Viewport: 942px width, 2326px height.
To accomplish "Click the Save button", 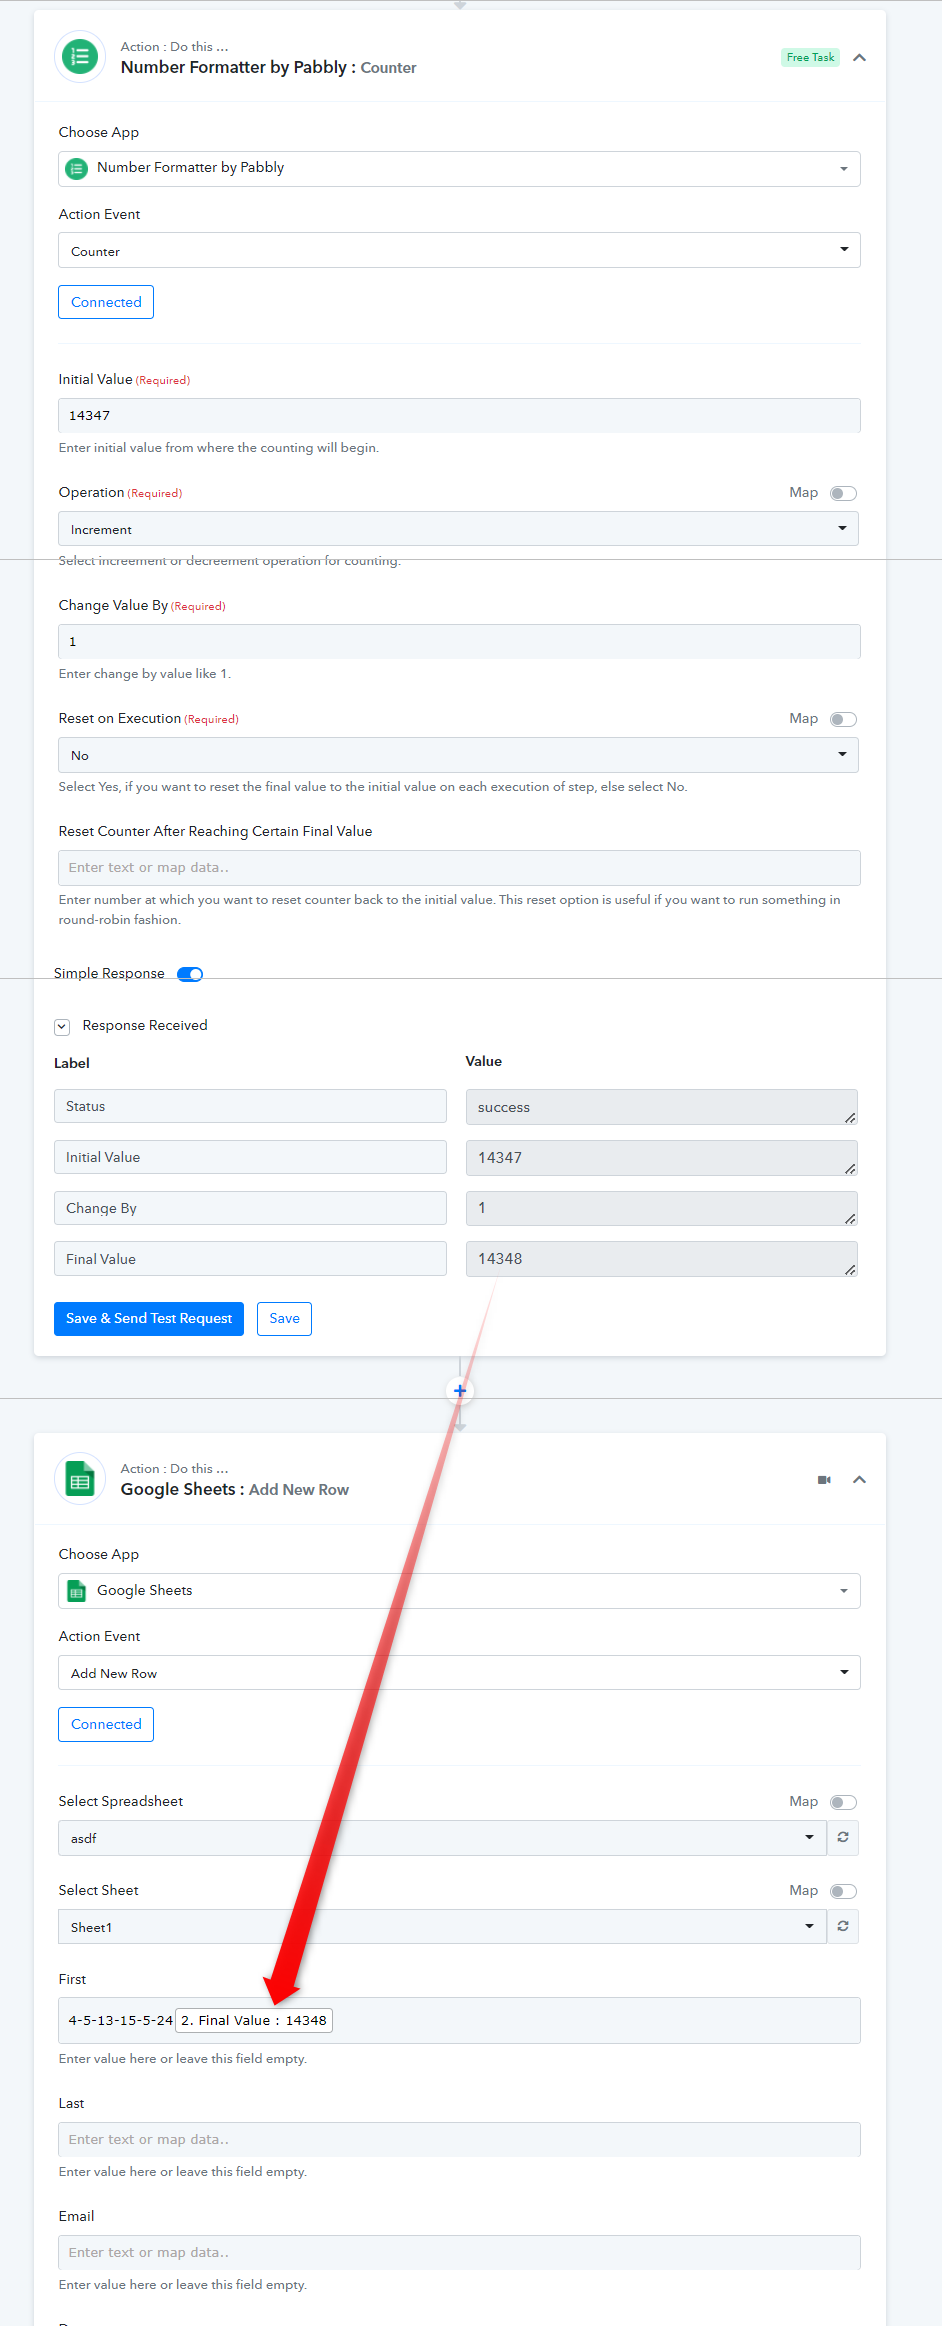I will 284,1319.
